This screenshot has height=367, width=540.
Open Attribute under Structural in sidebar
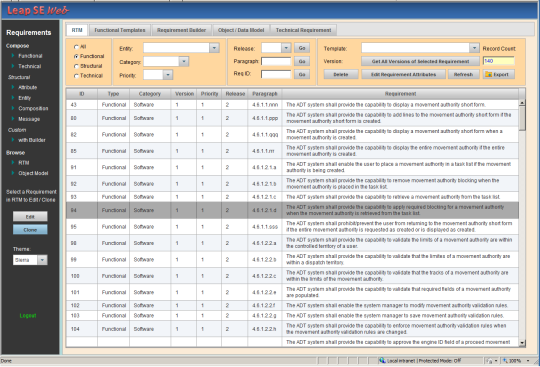[x=28, y=87]
